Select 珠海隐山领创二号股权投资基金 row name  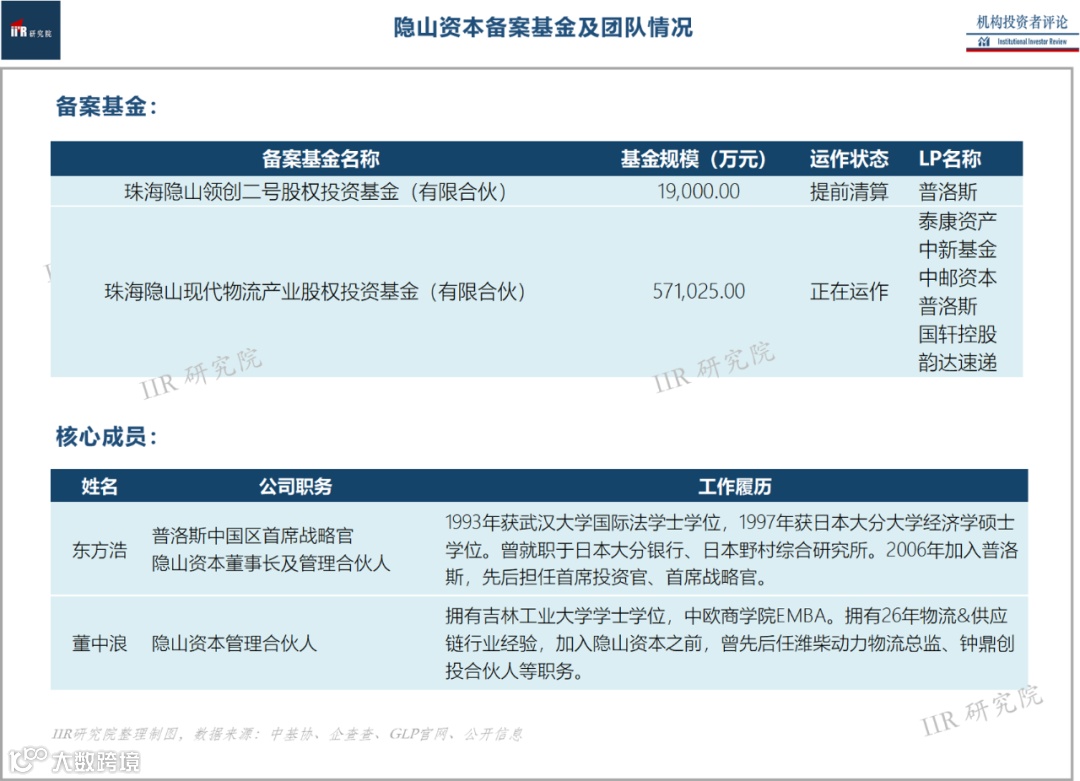[x=315, y=191]
